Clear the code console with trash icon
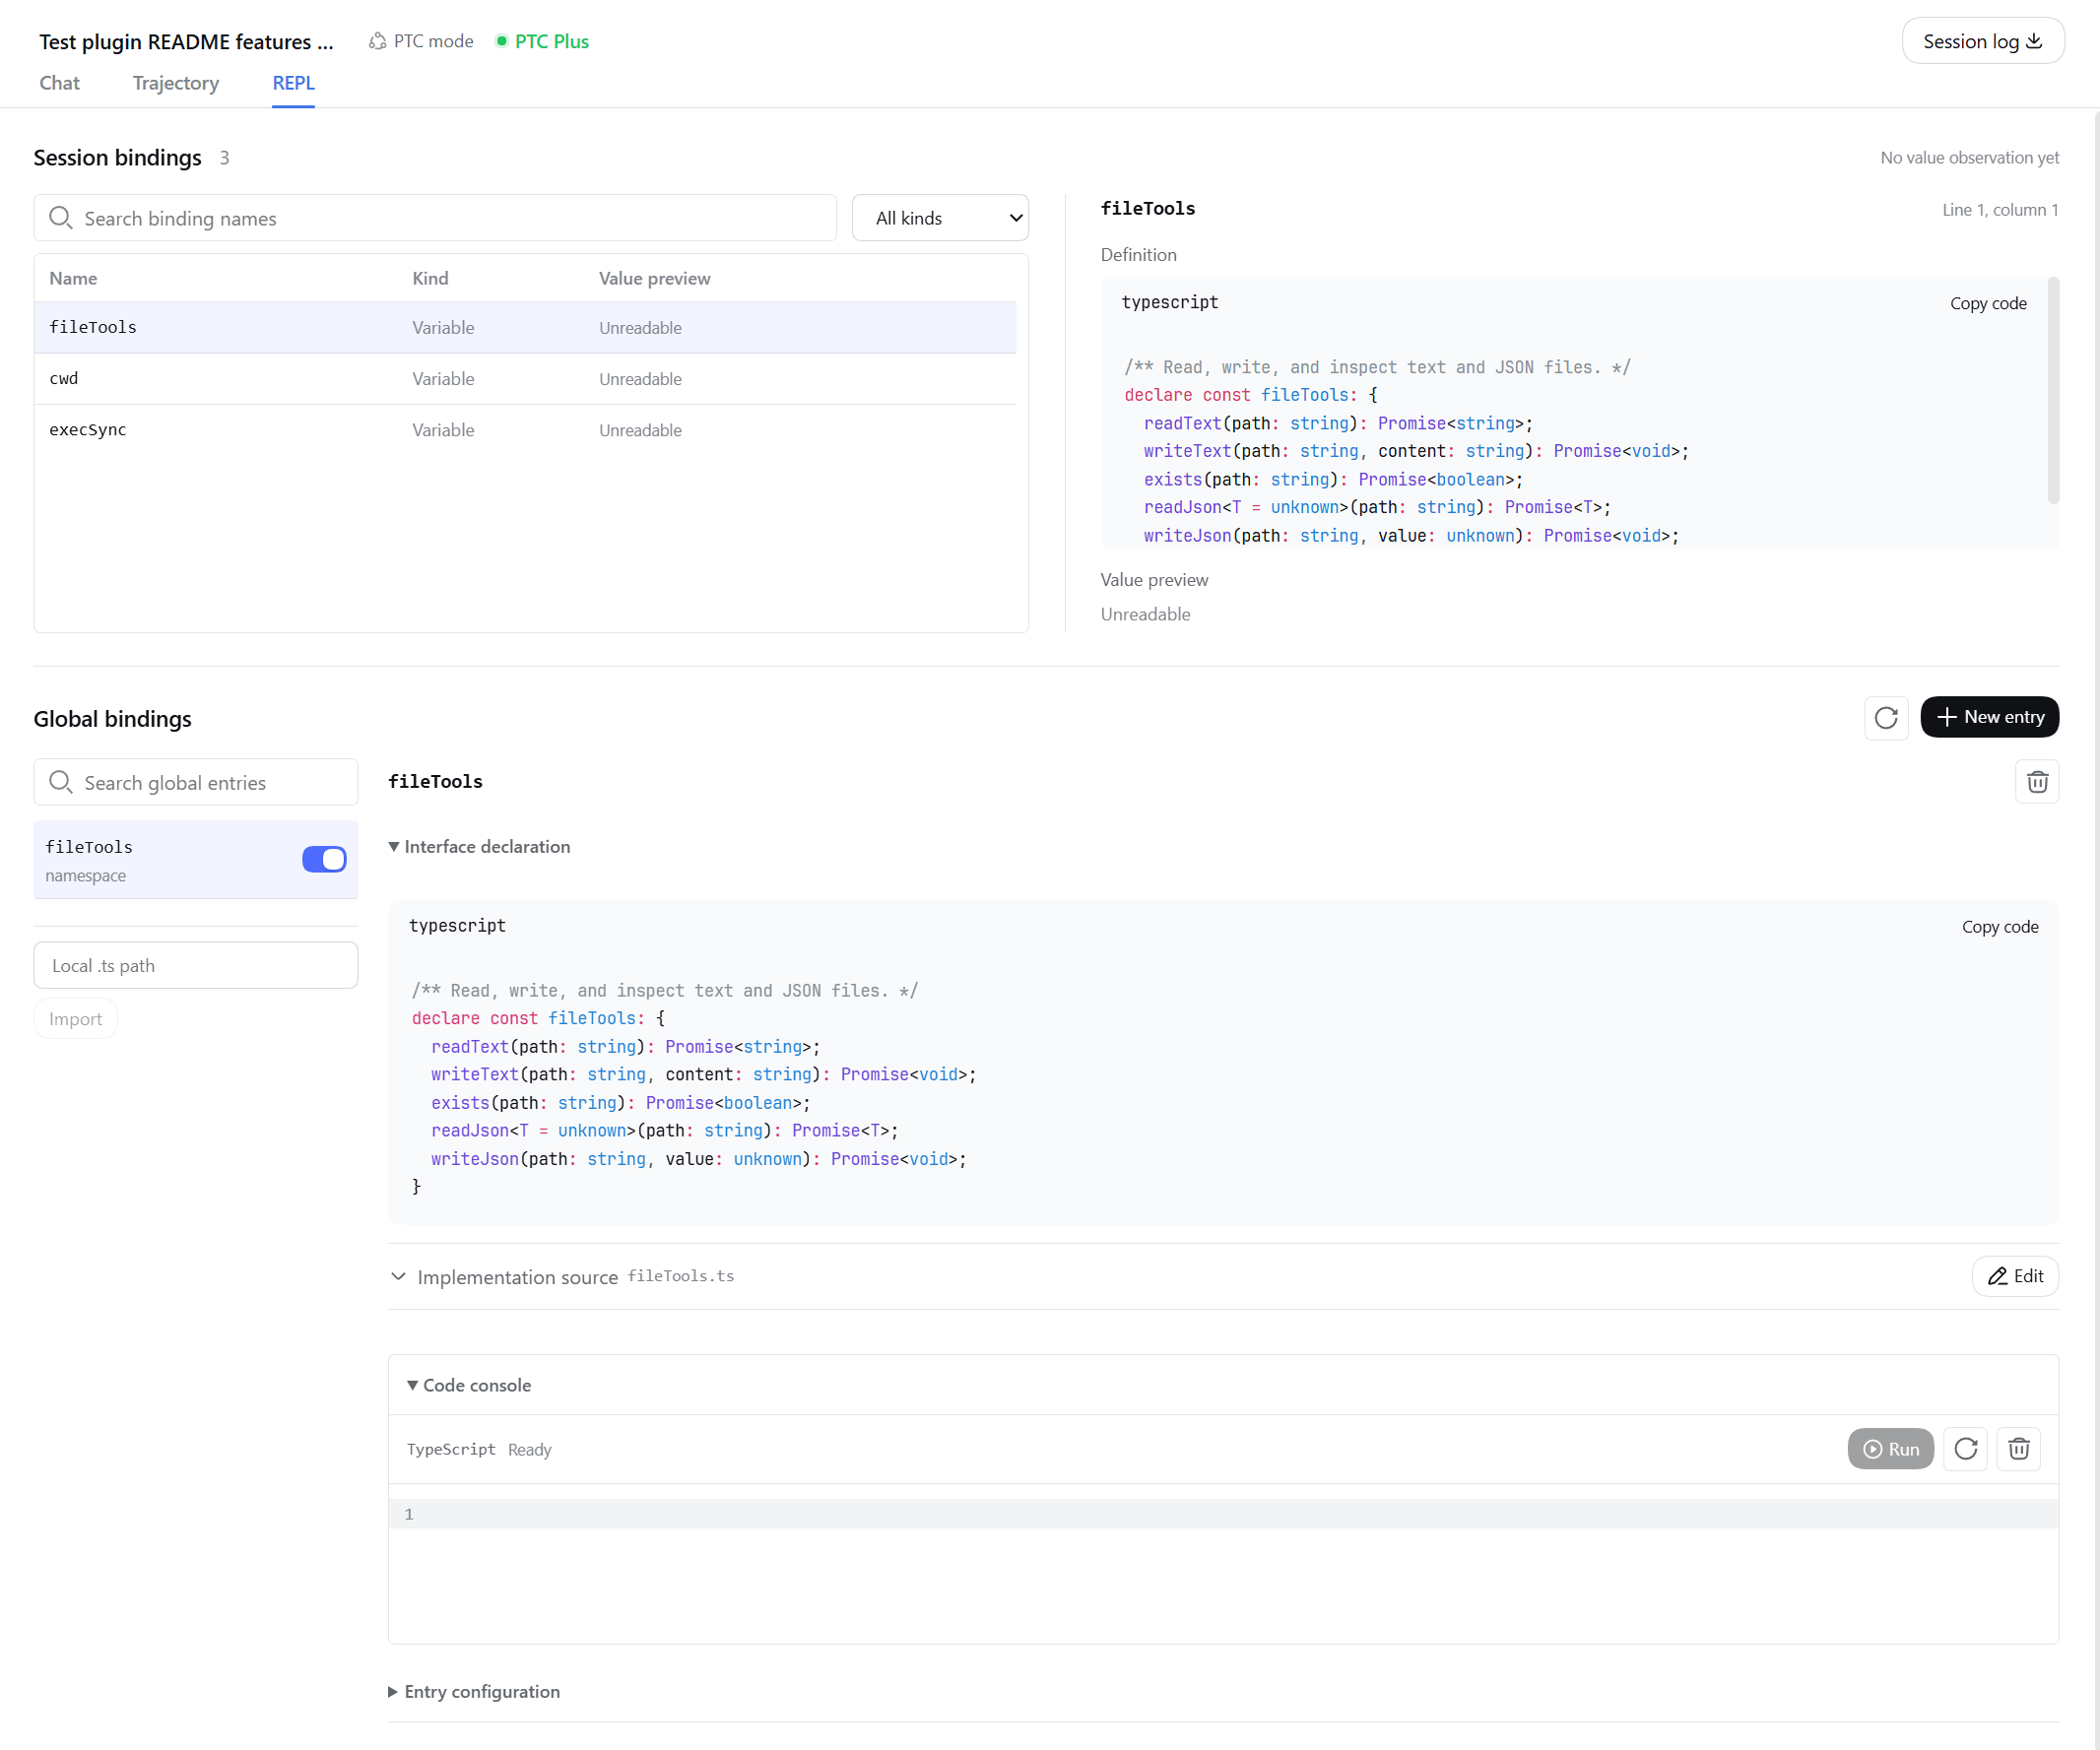 point(2018,1449)
